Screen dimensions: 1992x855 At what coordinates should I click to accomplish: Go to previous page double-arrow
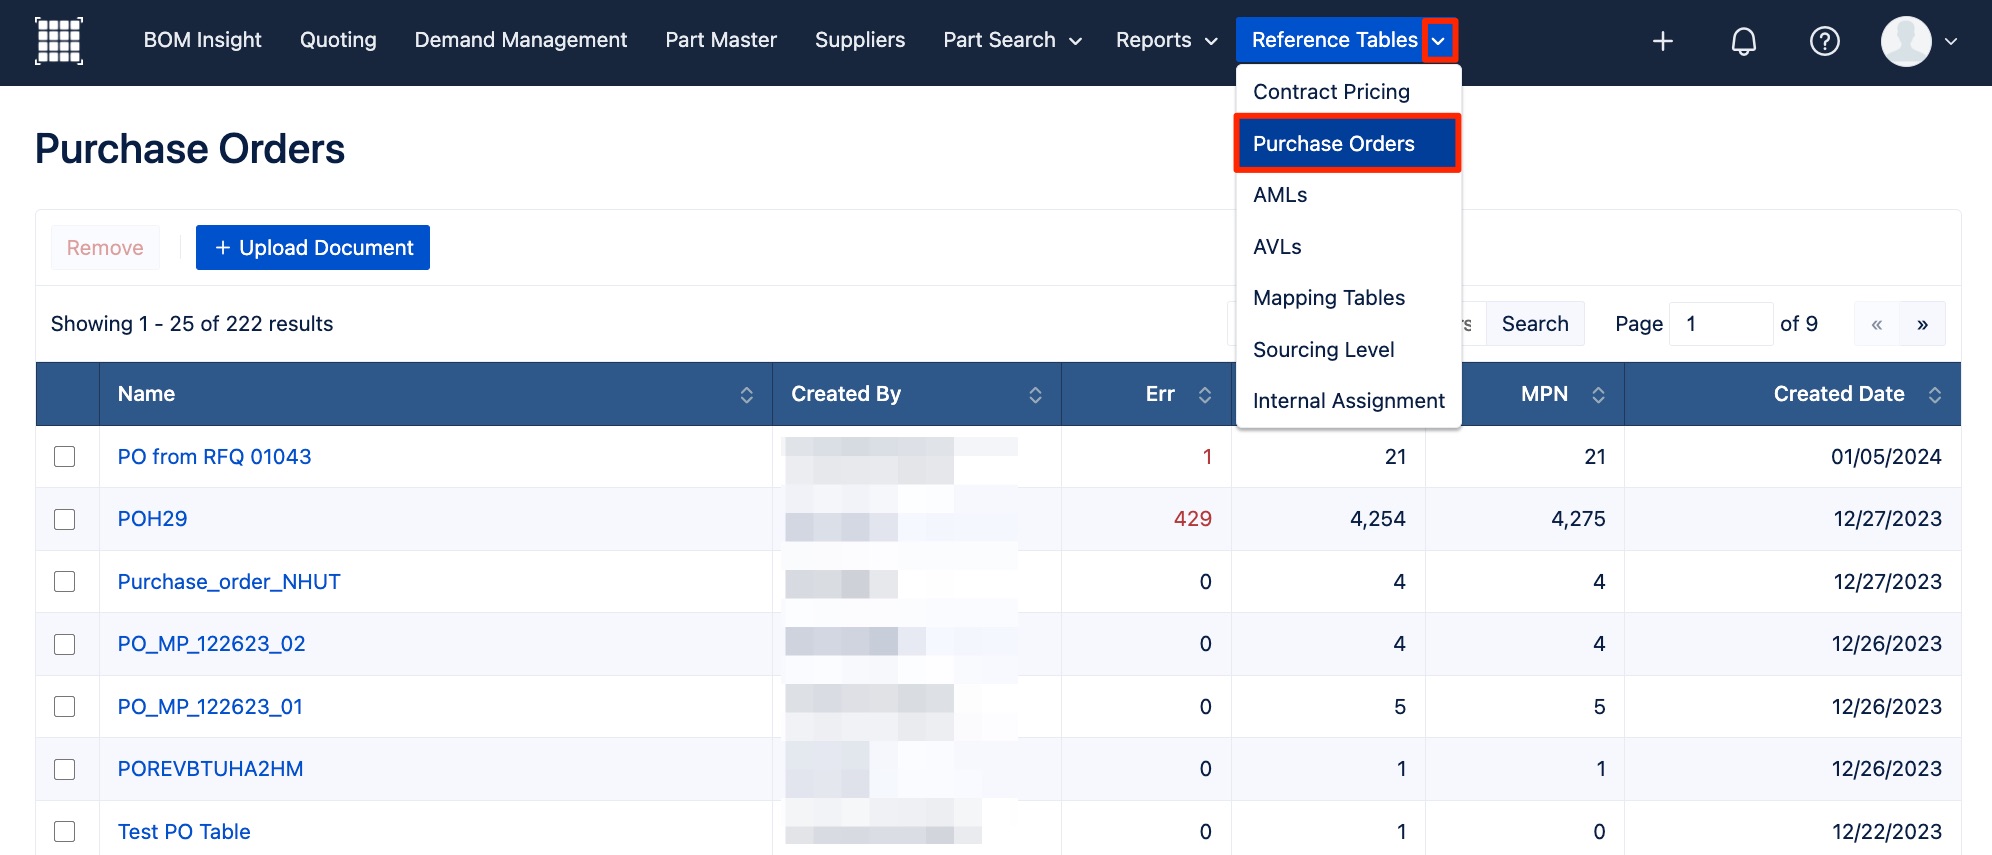1877,324
